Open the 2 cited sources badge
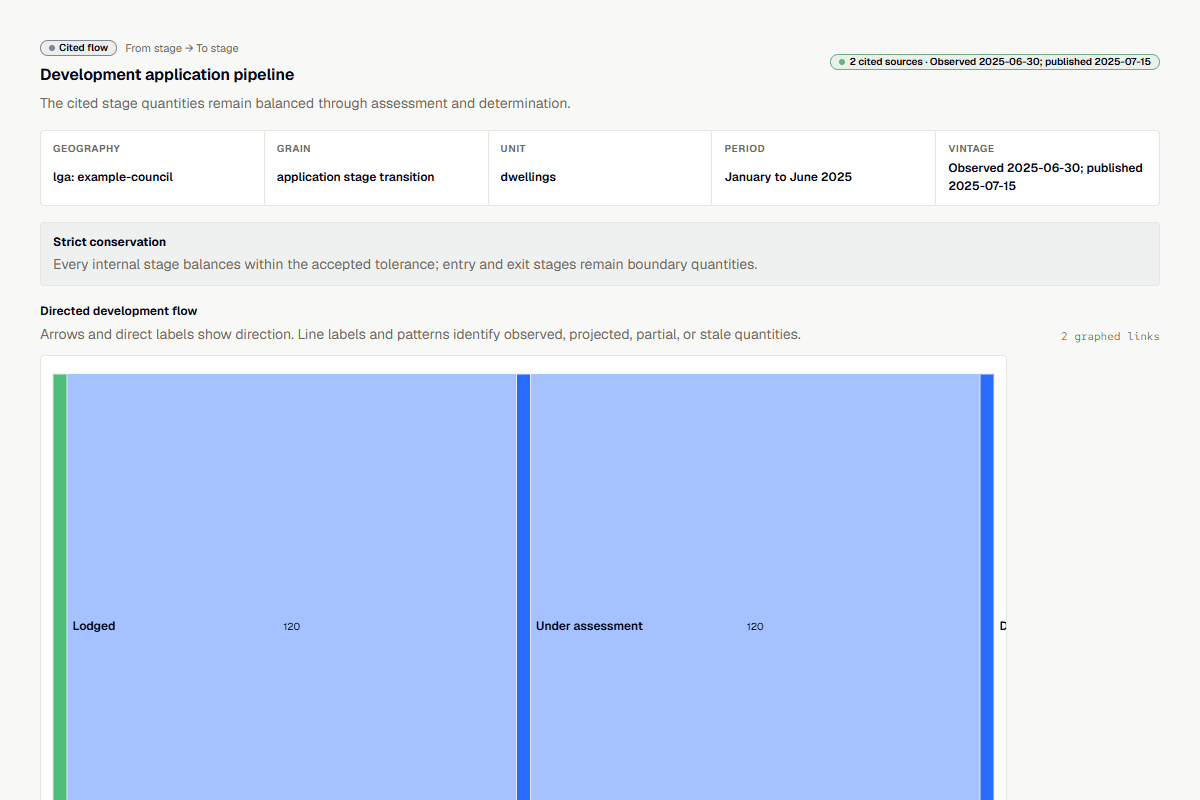 [x=995, y=62]
